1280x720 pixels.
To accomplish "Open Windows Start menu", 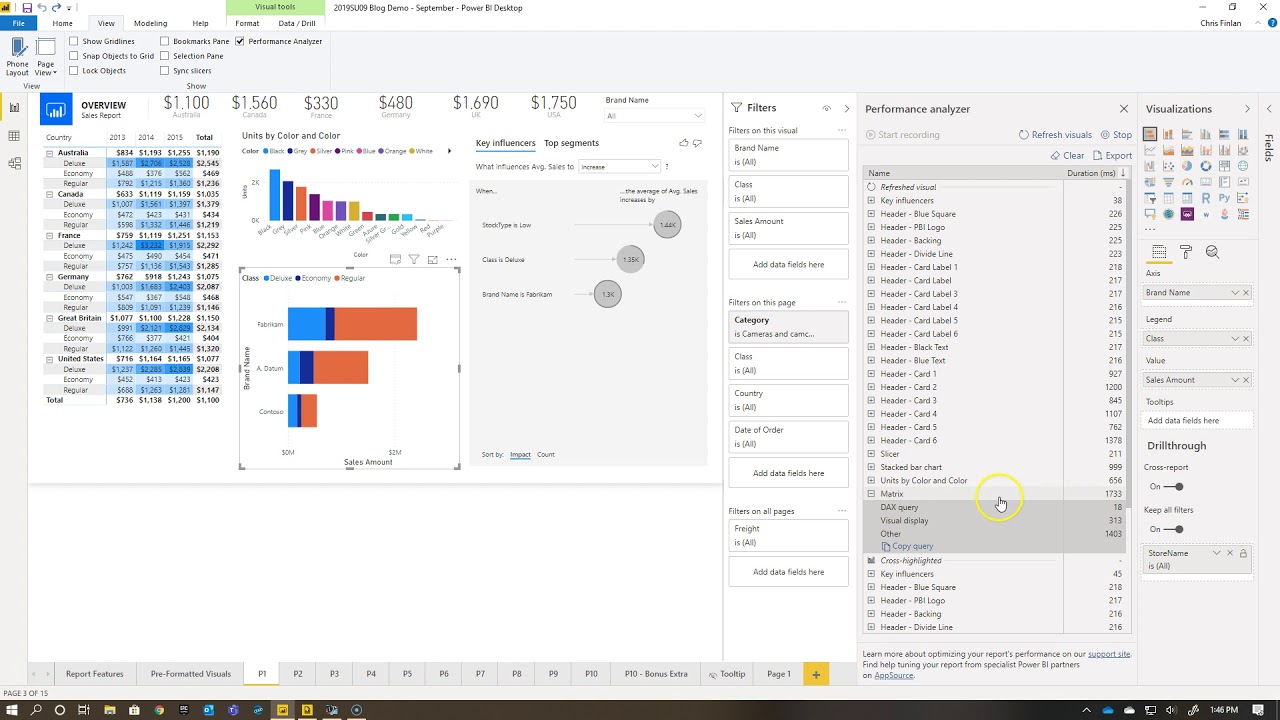I will tap(12, 710).
